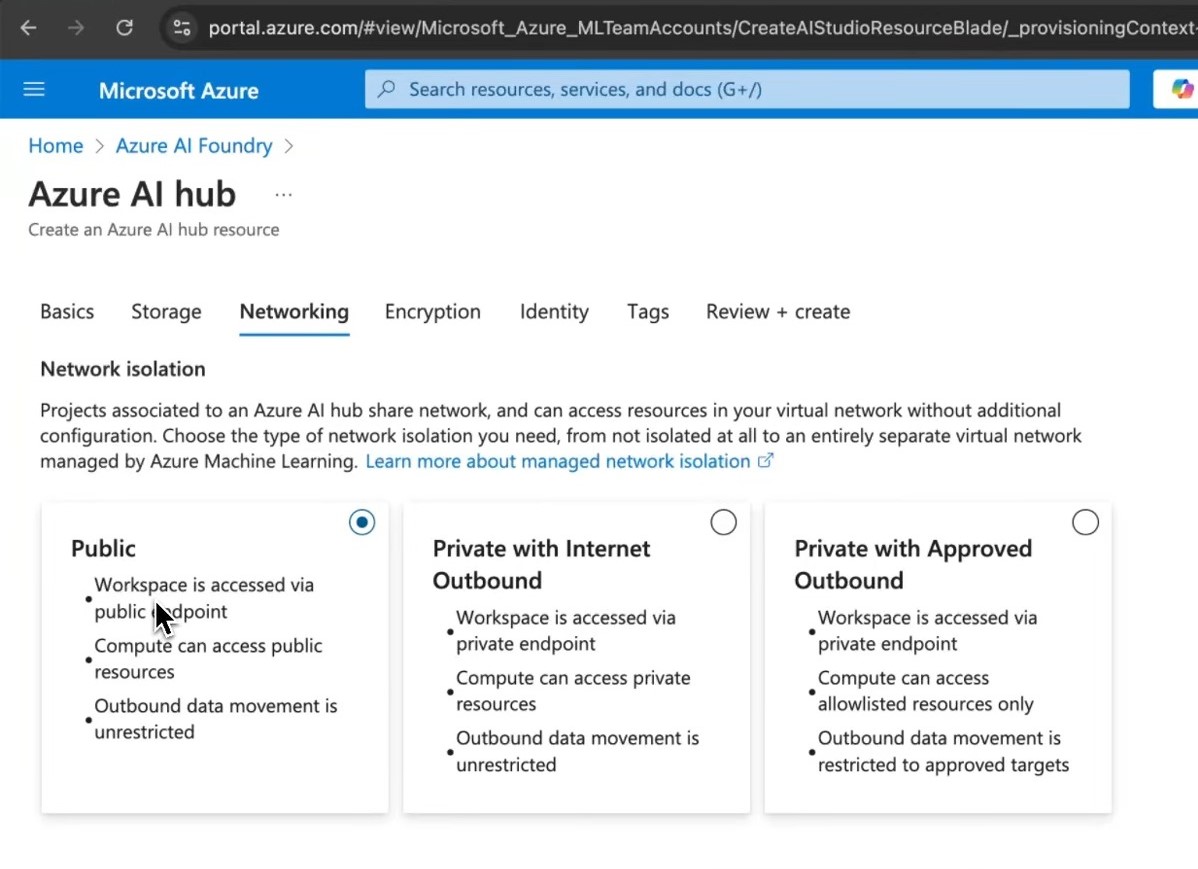This screenshot has height=869, width=1198.
Task: Switch to the Review + create tab
Action: point(777,312)
